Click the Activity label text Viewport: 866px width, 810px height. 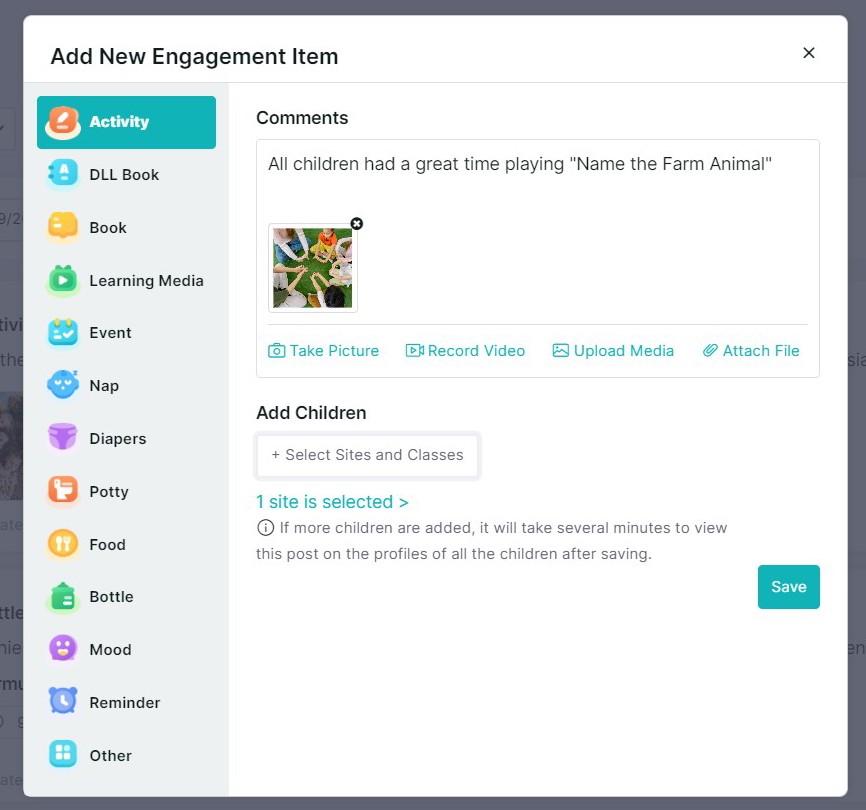tap(119, 121)
